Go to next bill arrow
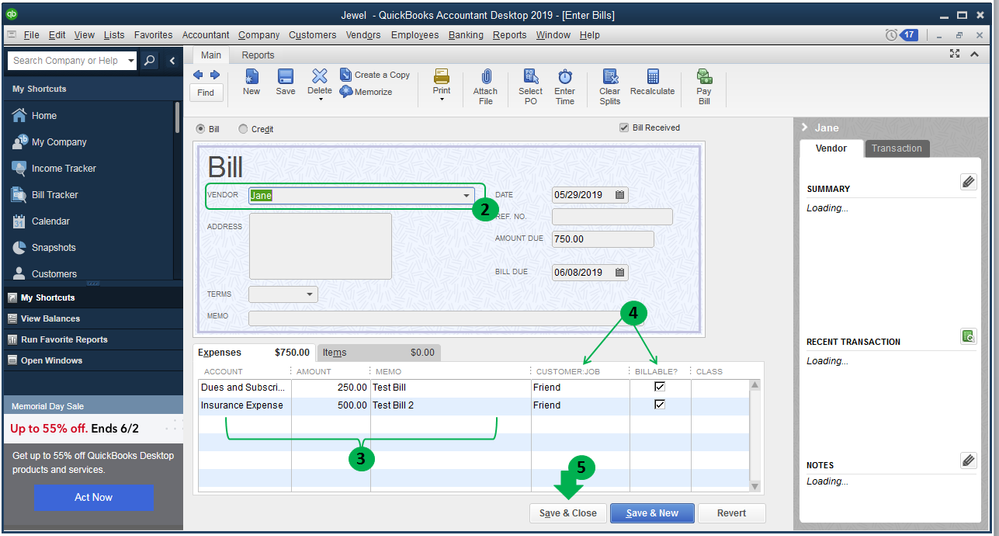This screenshot has width=999, height=536. tap(215, 75)
